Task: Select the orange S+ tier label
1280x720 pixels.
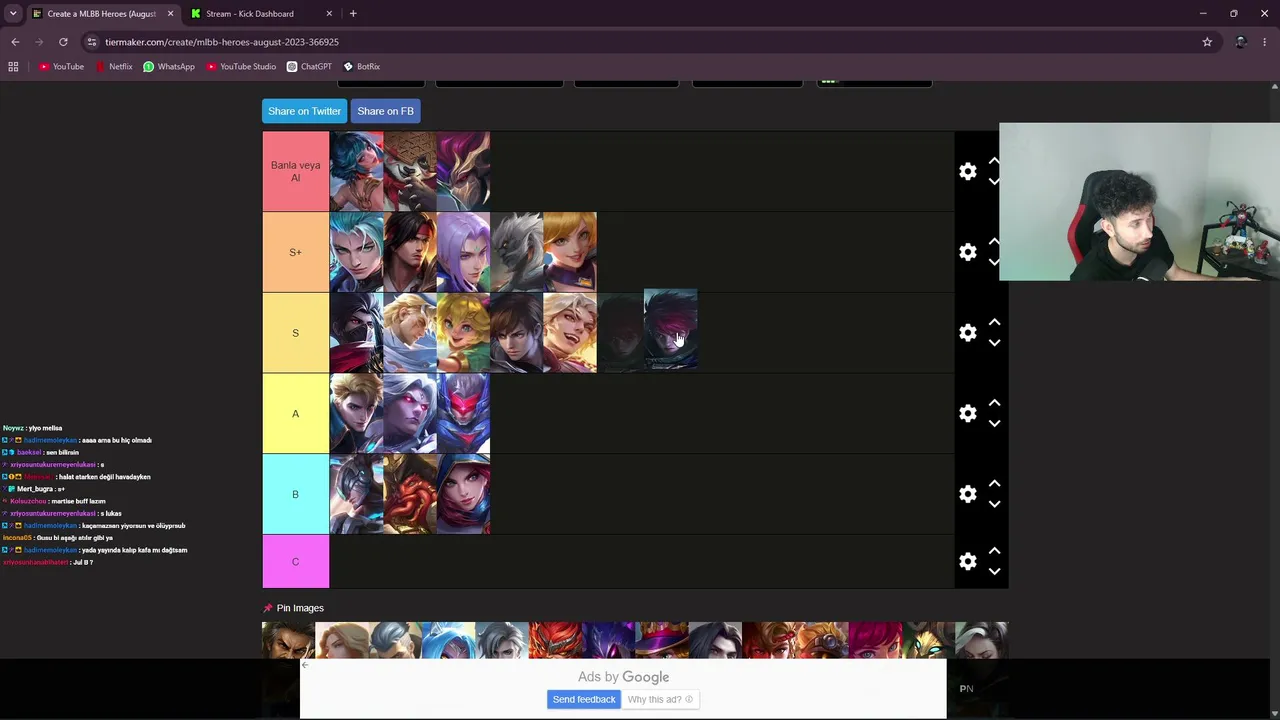Action: (295, 252)
